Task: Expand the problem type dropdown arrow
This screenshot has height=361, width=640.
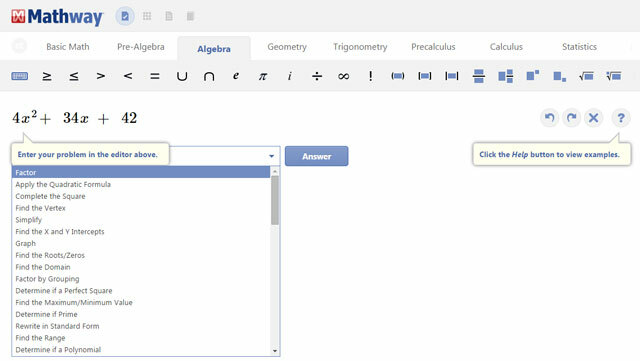Action: point(271,156)
